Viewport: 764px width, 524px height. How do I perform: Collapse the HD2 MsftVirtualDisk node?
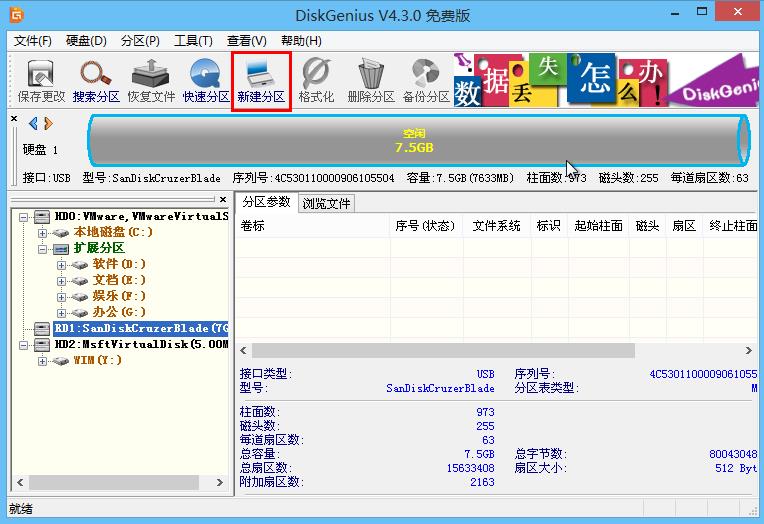pyautogui.click(x=23, y=345)
